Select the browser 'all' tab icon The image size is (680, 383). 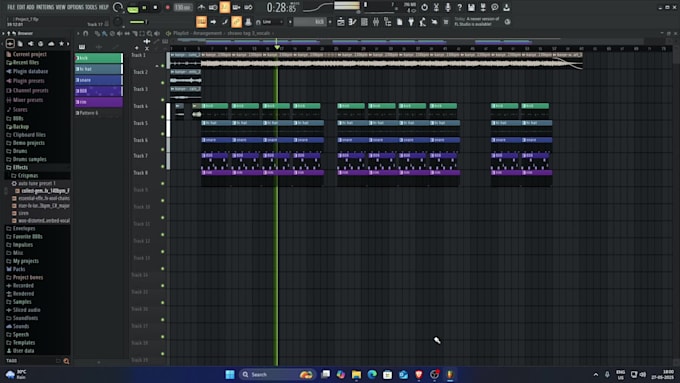pyautogui.click(x=10, y=43)
